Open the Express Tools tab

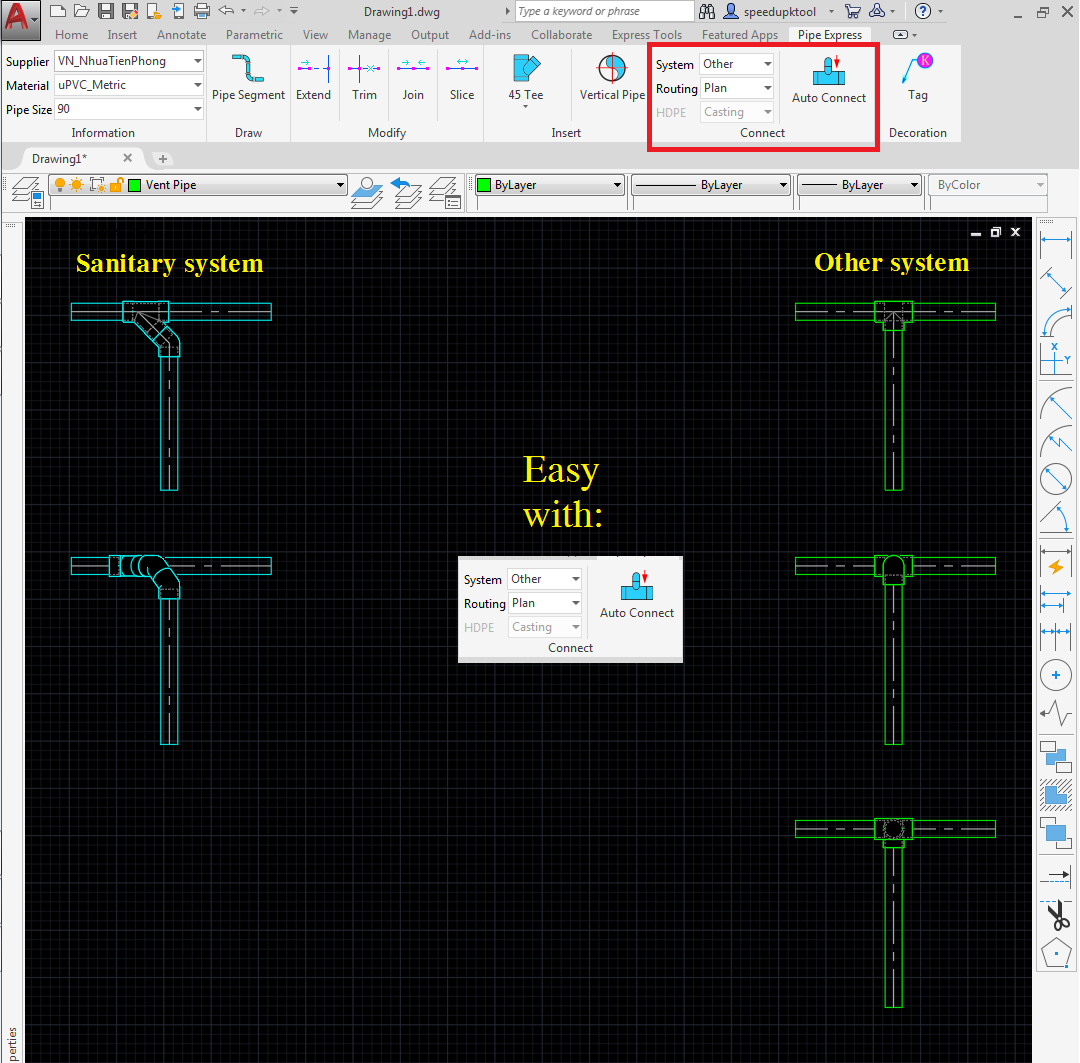[647, 34]
